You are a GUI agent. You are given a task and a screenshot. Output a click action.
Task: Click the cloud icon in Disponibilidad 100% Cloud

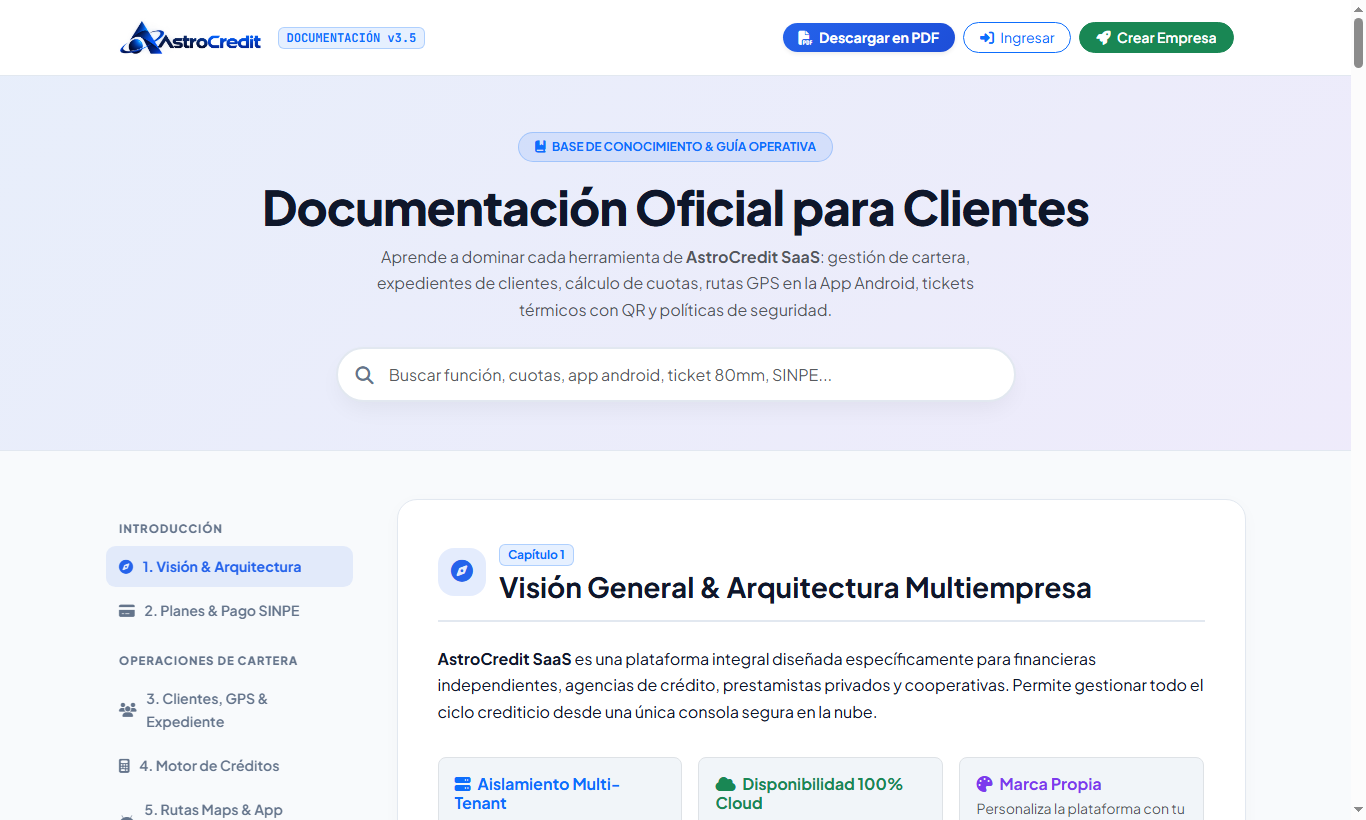click(726, 784)
